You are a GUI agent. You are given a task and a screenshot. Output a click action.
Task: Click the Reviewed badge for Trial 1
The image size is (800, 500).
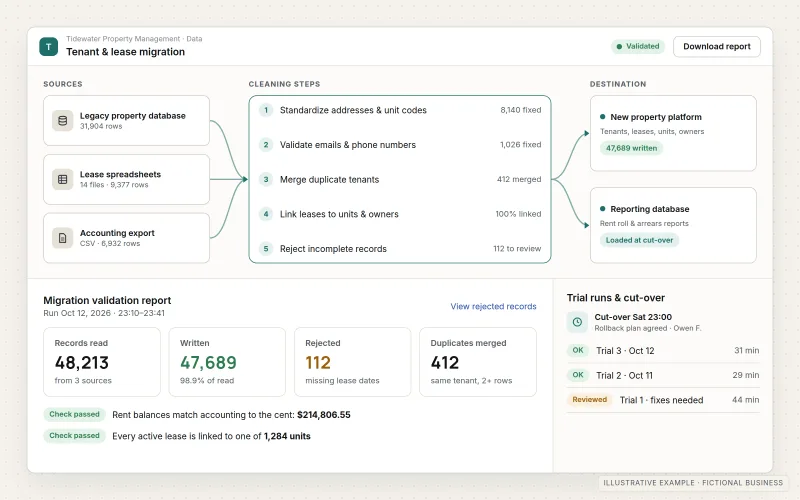click(589, 399)
